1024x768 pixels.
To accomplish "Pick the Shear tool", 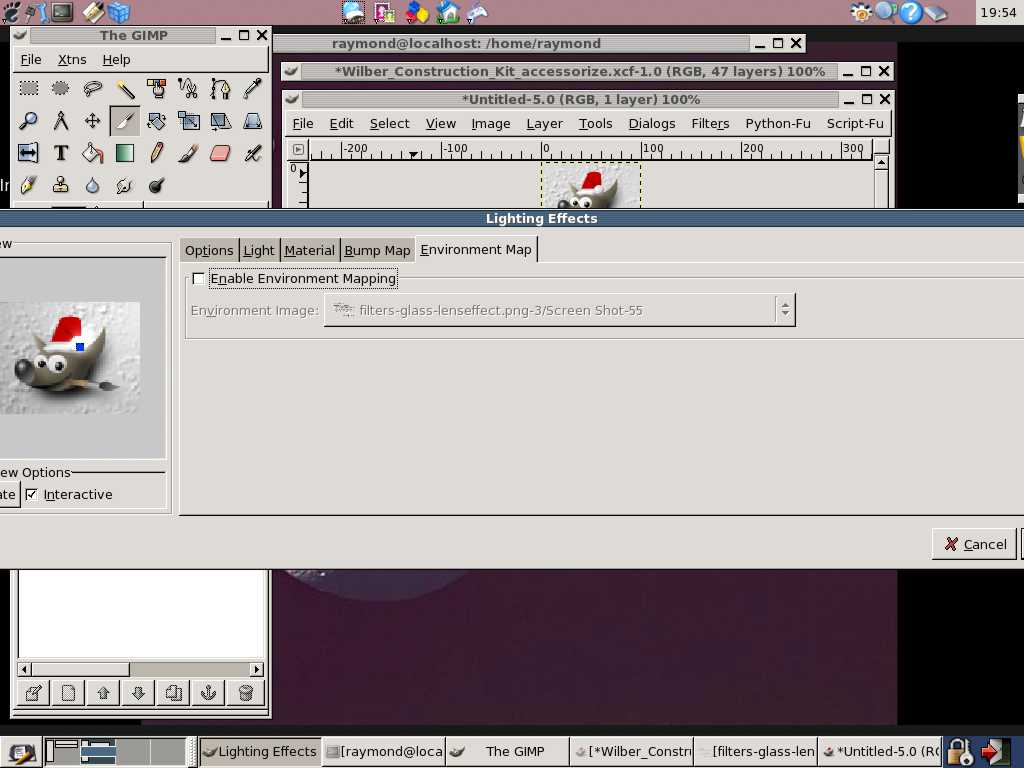I will point(220,121).
